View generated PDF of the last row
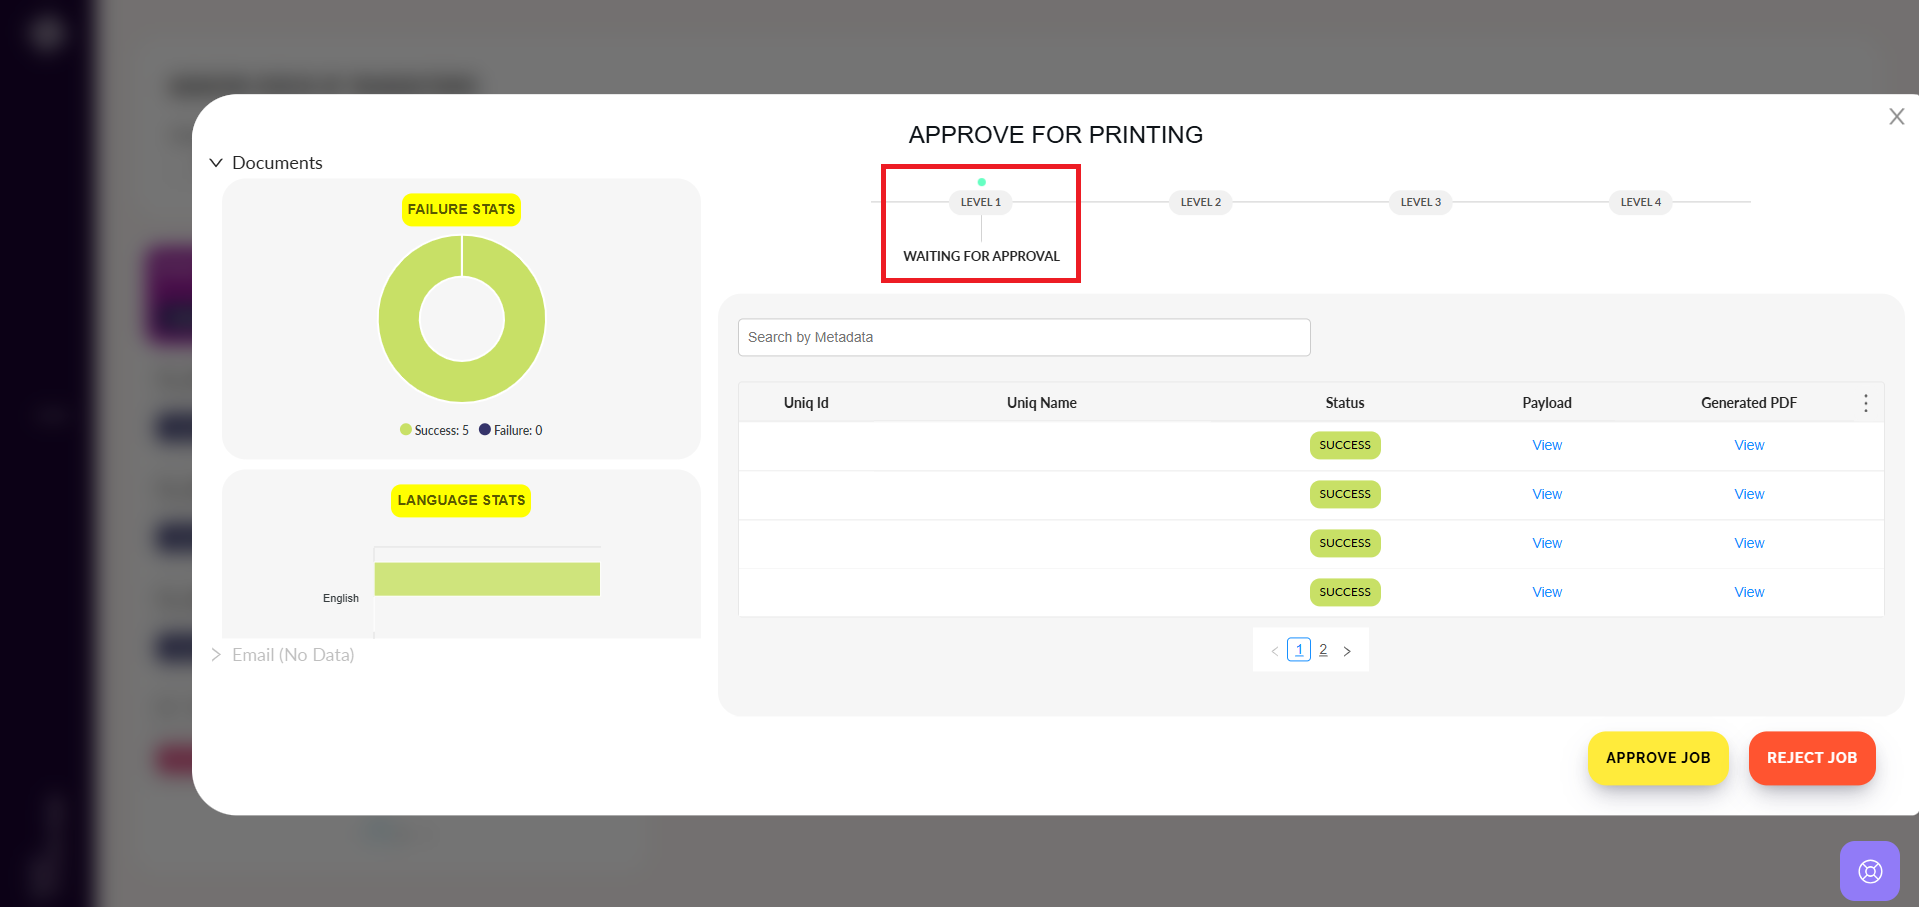This screenshot has height=907, width=1919. point(1748,592)
